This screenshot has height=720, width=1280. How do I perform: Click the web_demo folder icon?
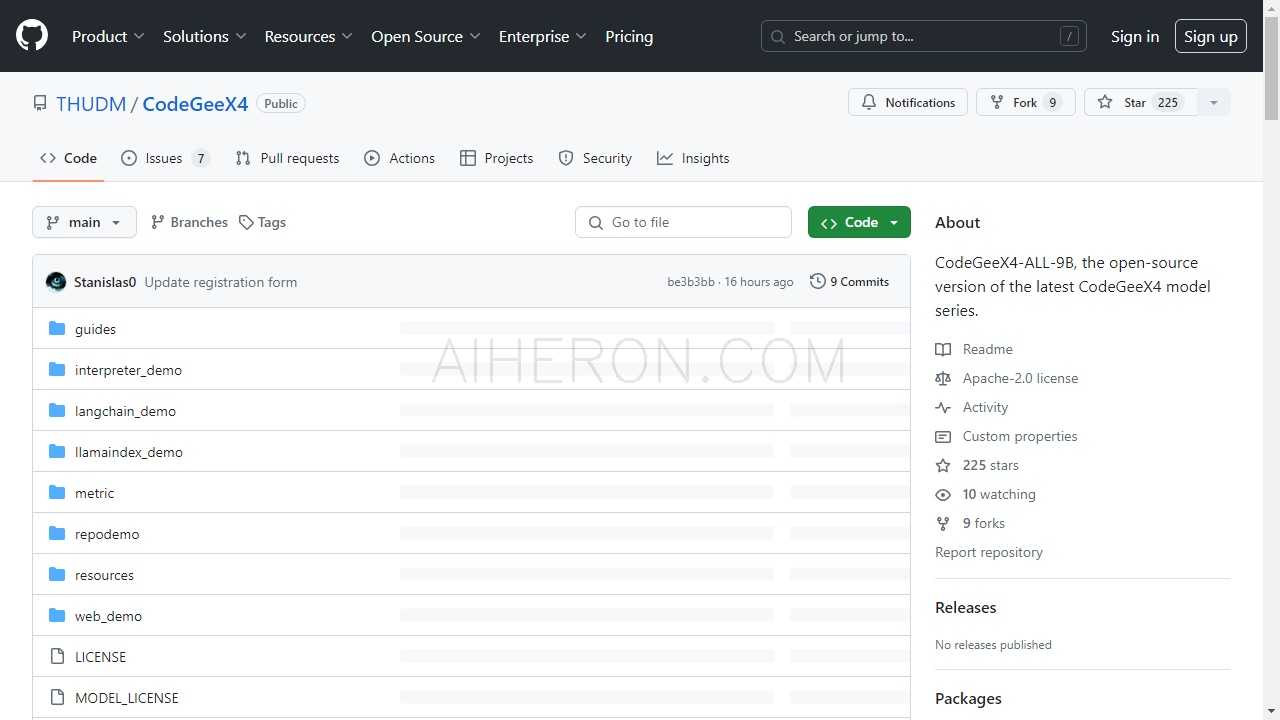[x=57, y=616]
